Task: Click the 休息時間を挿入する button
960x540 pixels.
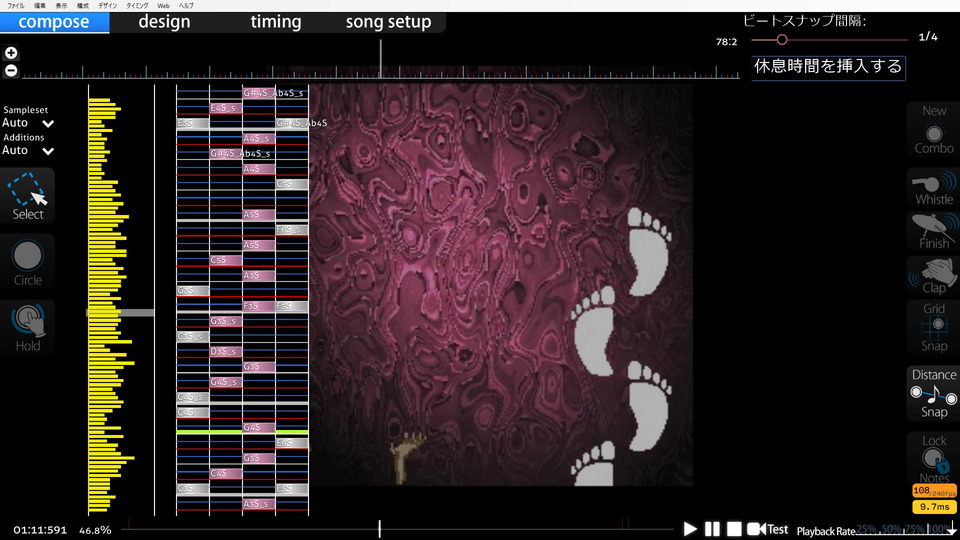Action: 828,67
